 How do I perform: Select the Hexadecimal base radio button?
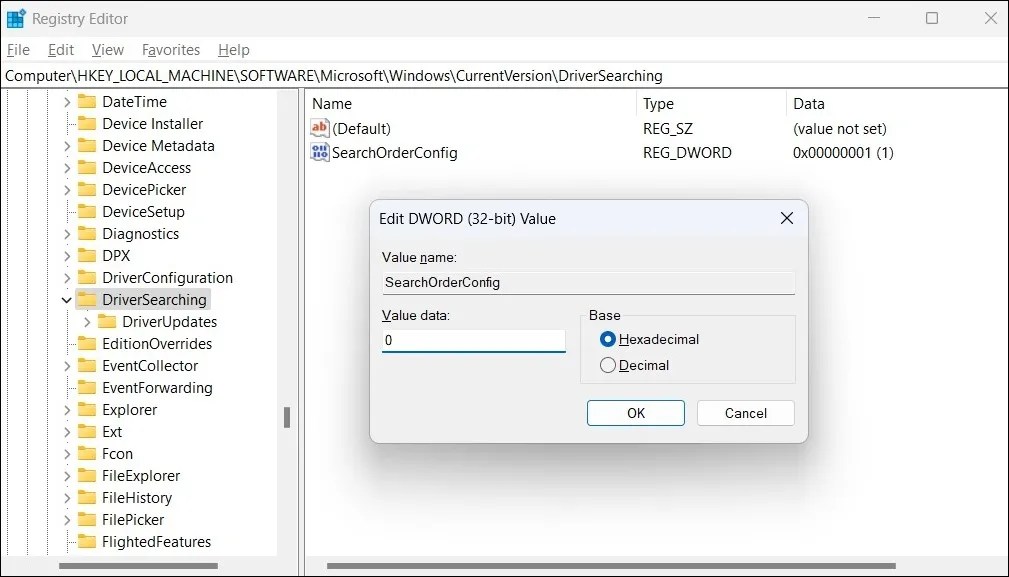[x=608, y=339]
